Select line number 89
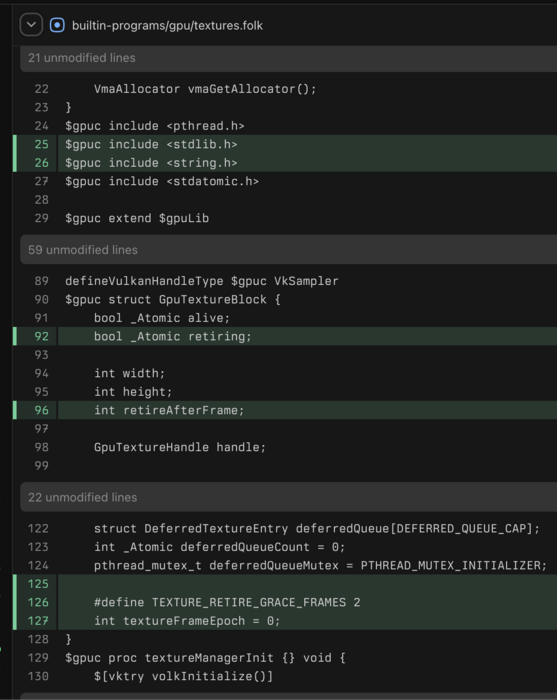The width and height of the screenshot is (557, 700). (42, 281)
